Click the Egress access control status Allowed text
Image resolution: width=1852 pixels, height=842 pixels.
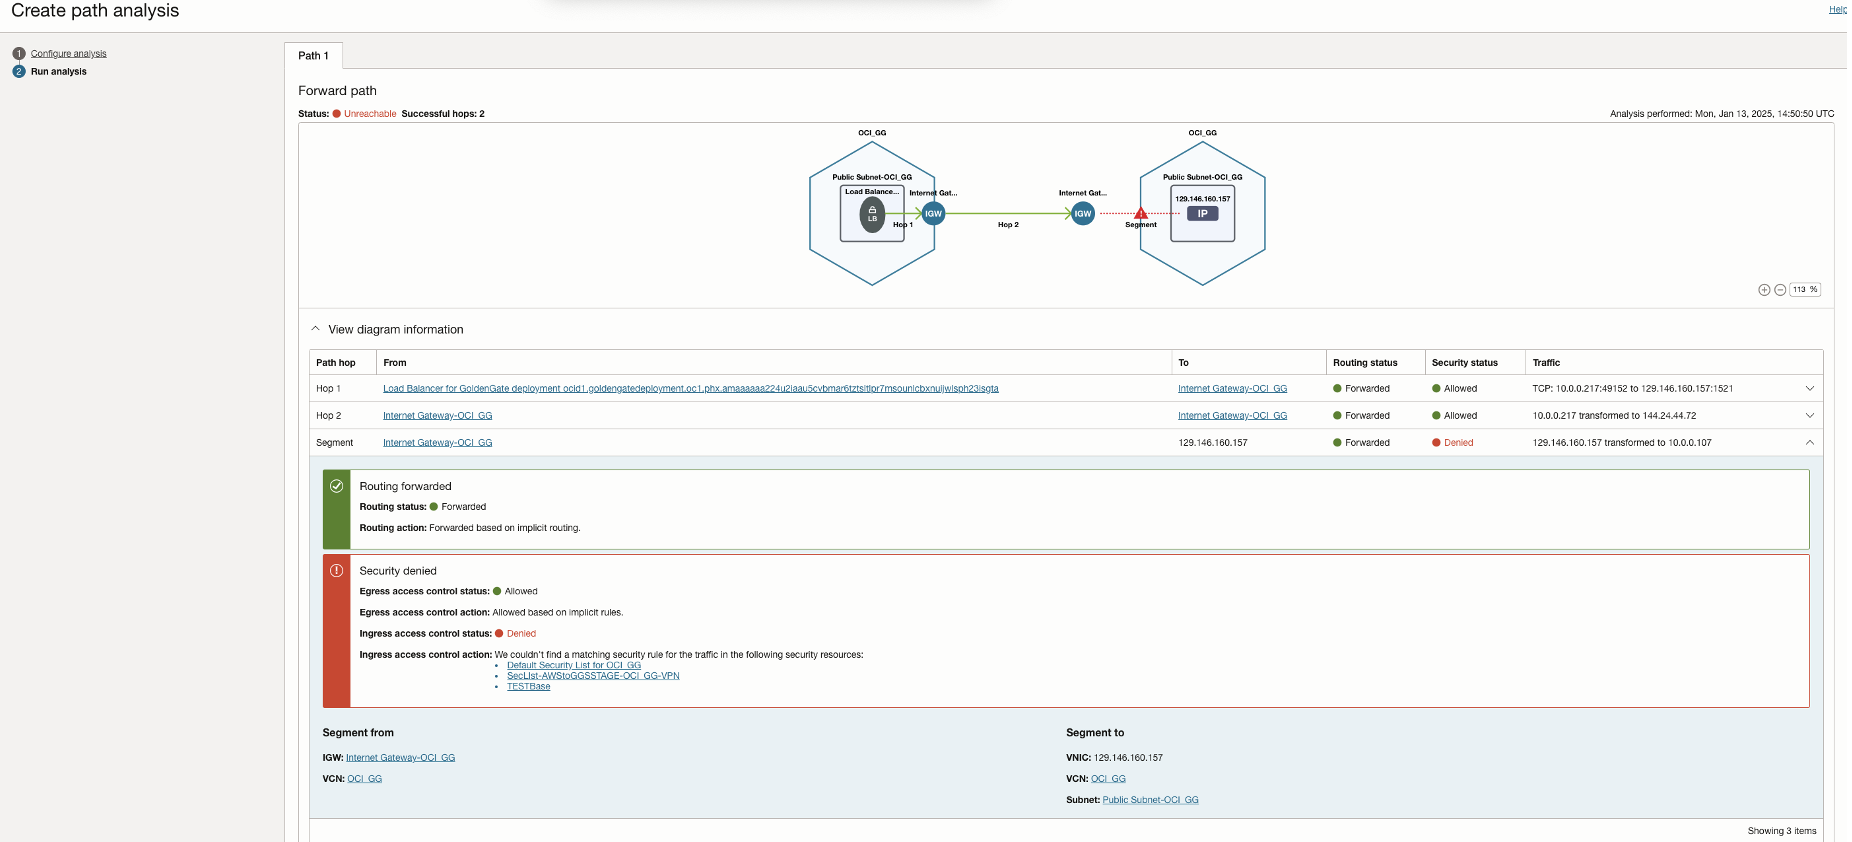[521, 592]
